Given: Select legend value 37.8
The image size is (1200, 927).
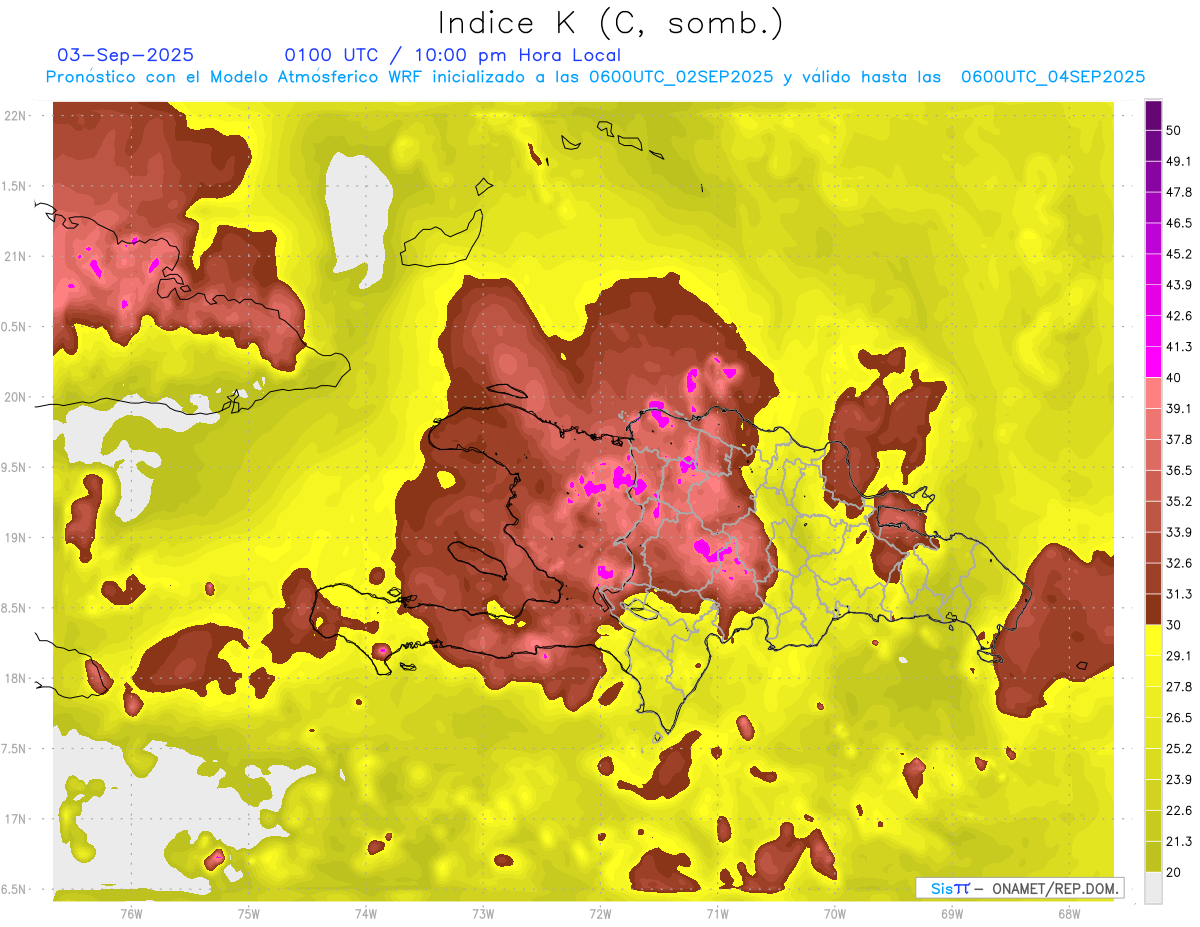Looking at the screenshot, I should point(1179,440).
